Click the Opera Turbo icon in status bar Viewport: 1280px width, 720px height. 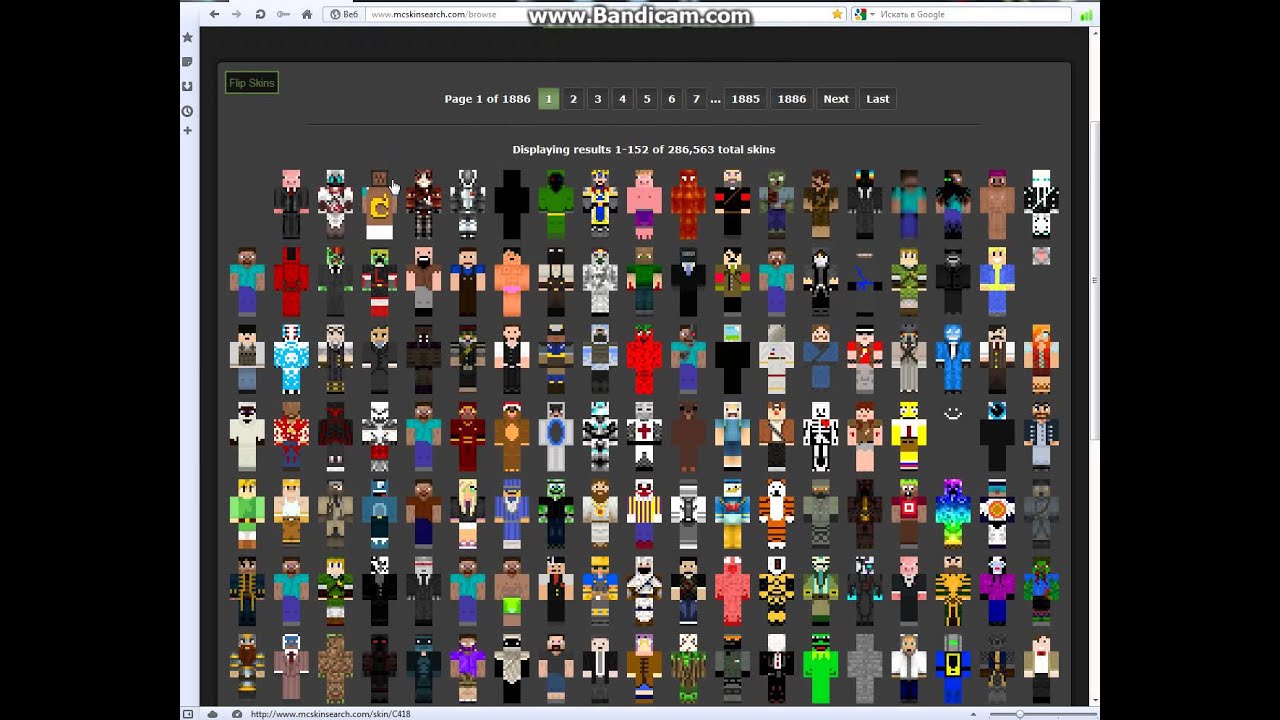pos(237,714)
